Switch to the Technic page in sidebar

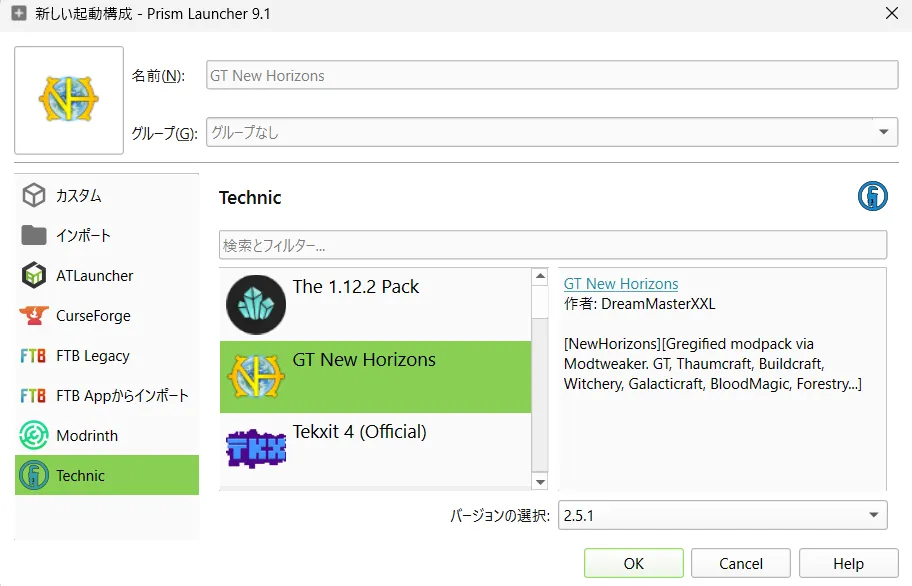click(107, 476)
